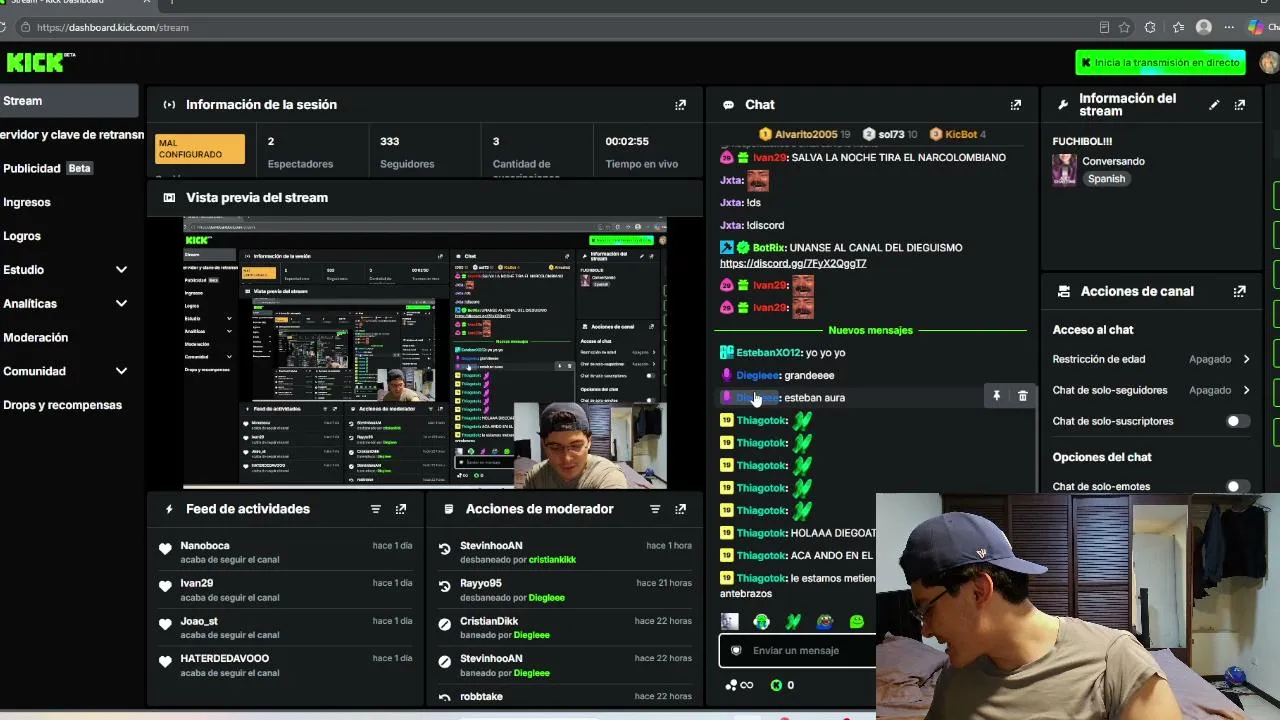Open the Copilot icon in browser toolbar
This screenshot has height=720, width=1280.
pos(1255,28)
